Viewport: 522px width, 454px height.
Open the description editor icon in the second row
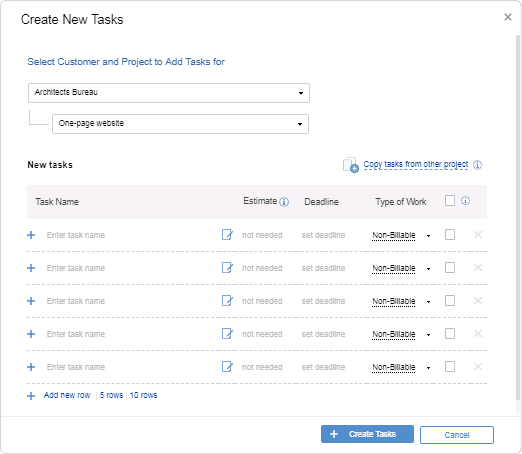[x=227, y=268]
